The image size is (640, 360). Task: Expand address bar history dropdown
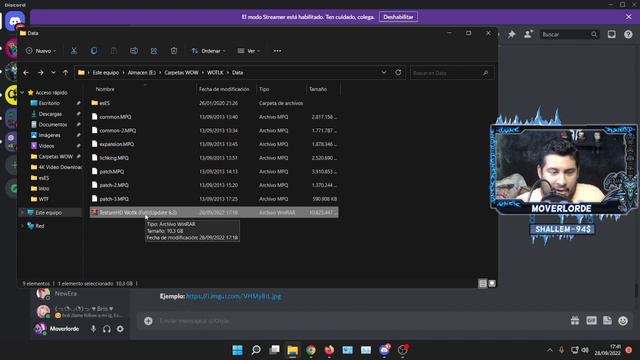384,73
